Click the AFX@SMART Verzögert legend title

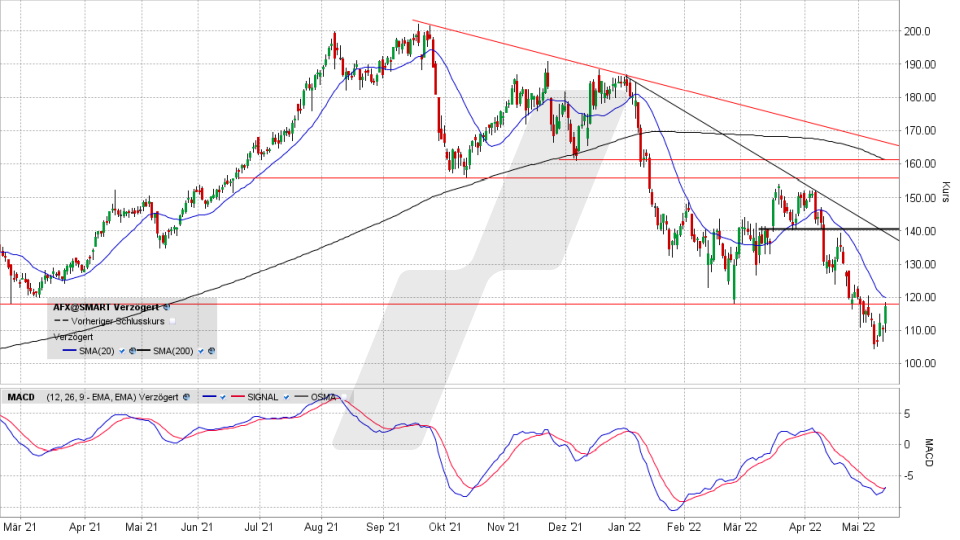(x=106, y=307)
